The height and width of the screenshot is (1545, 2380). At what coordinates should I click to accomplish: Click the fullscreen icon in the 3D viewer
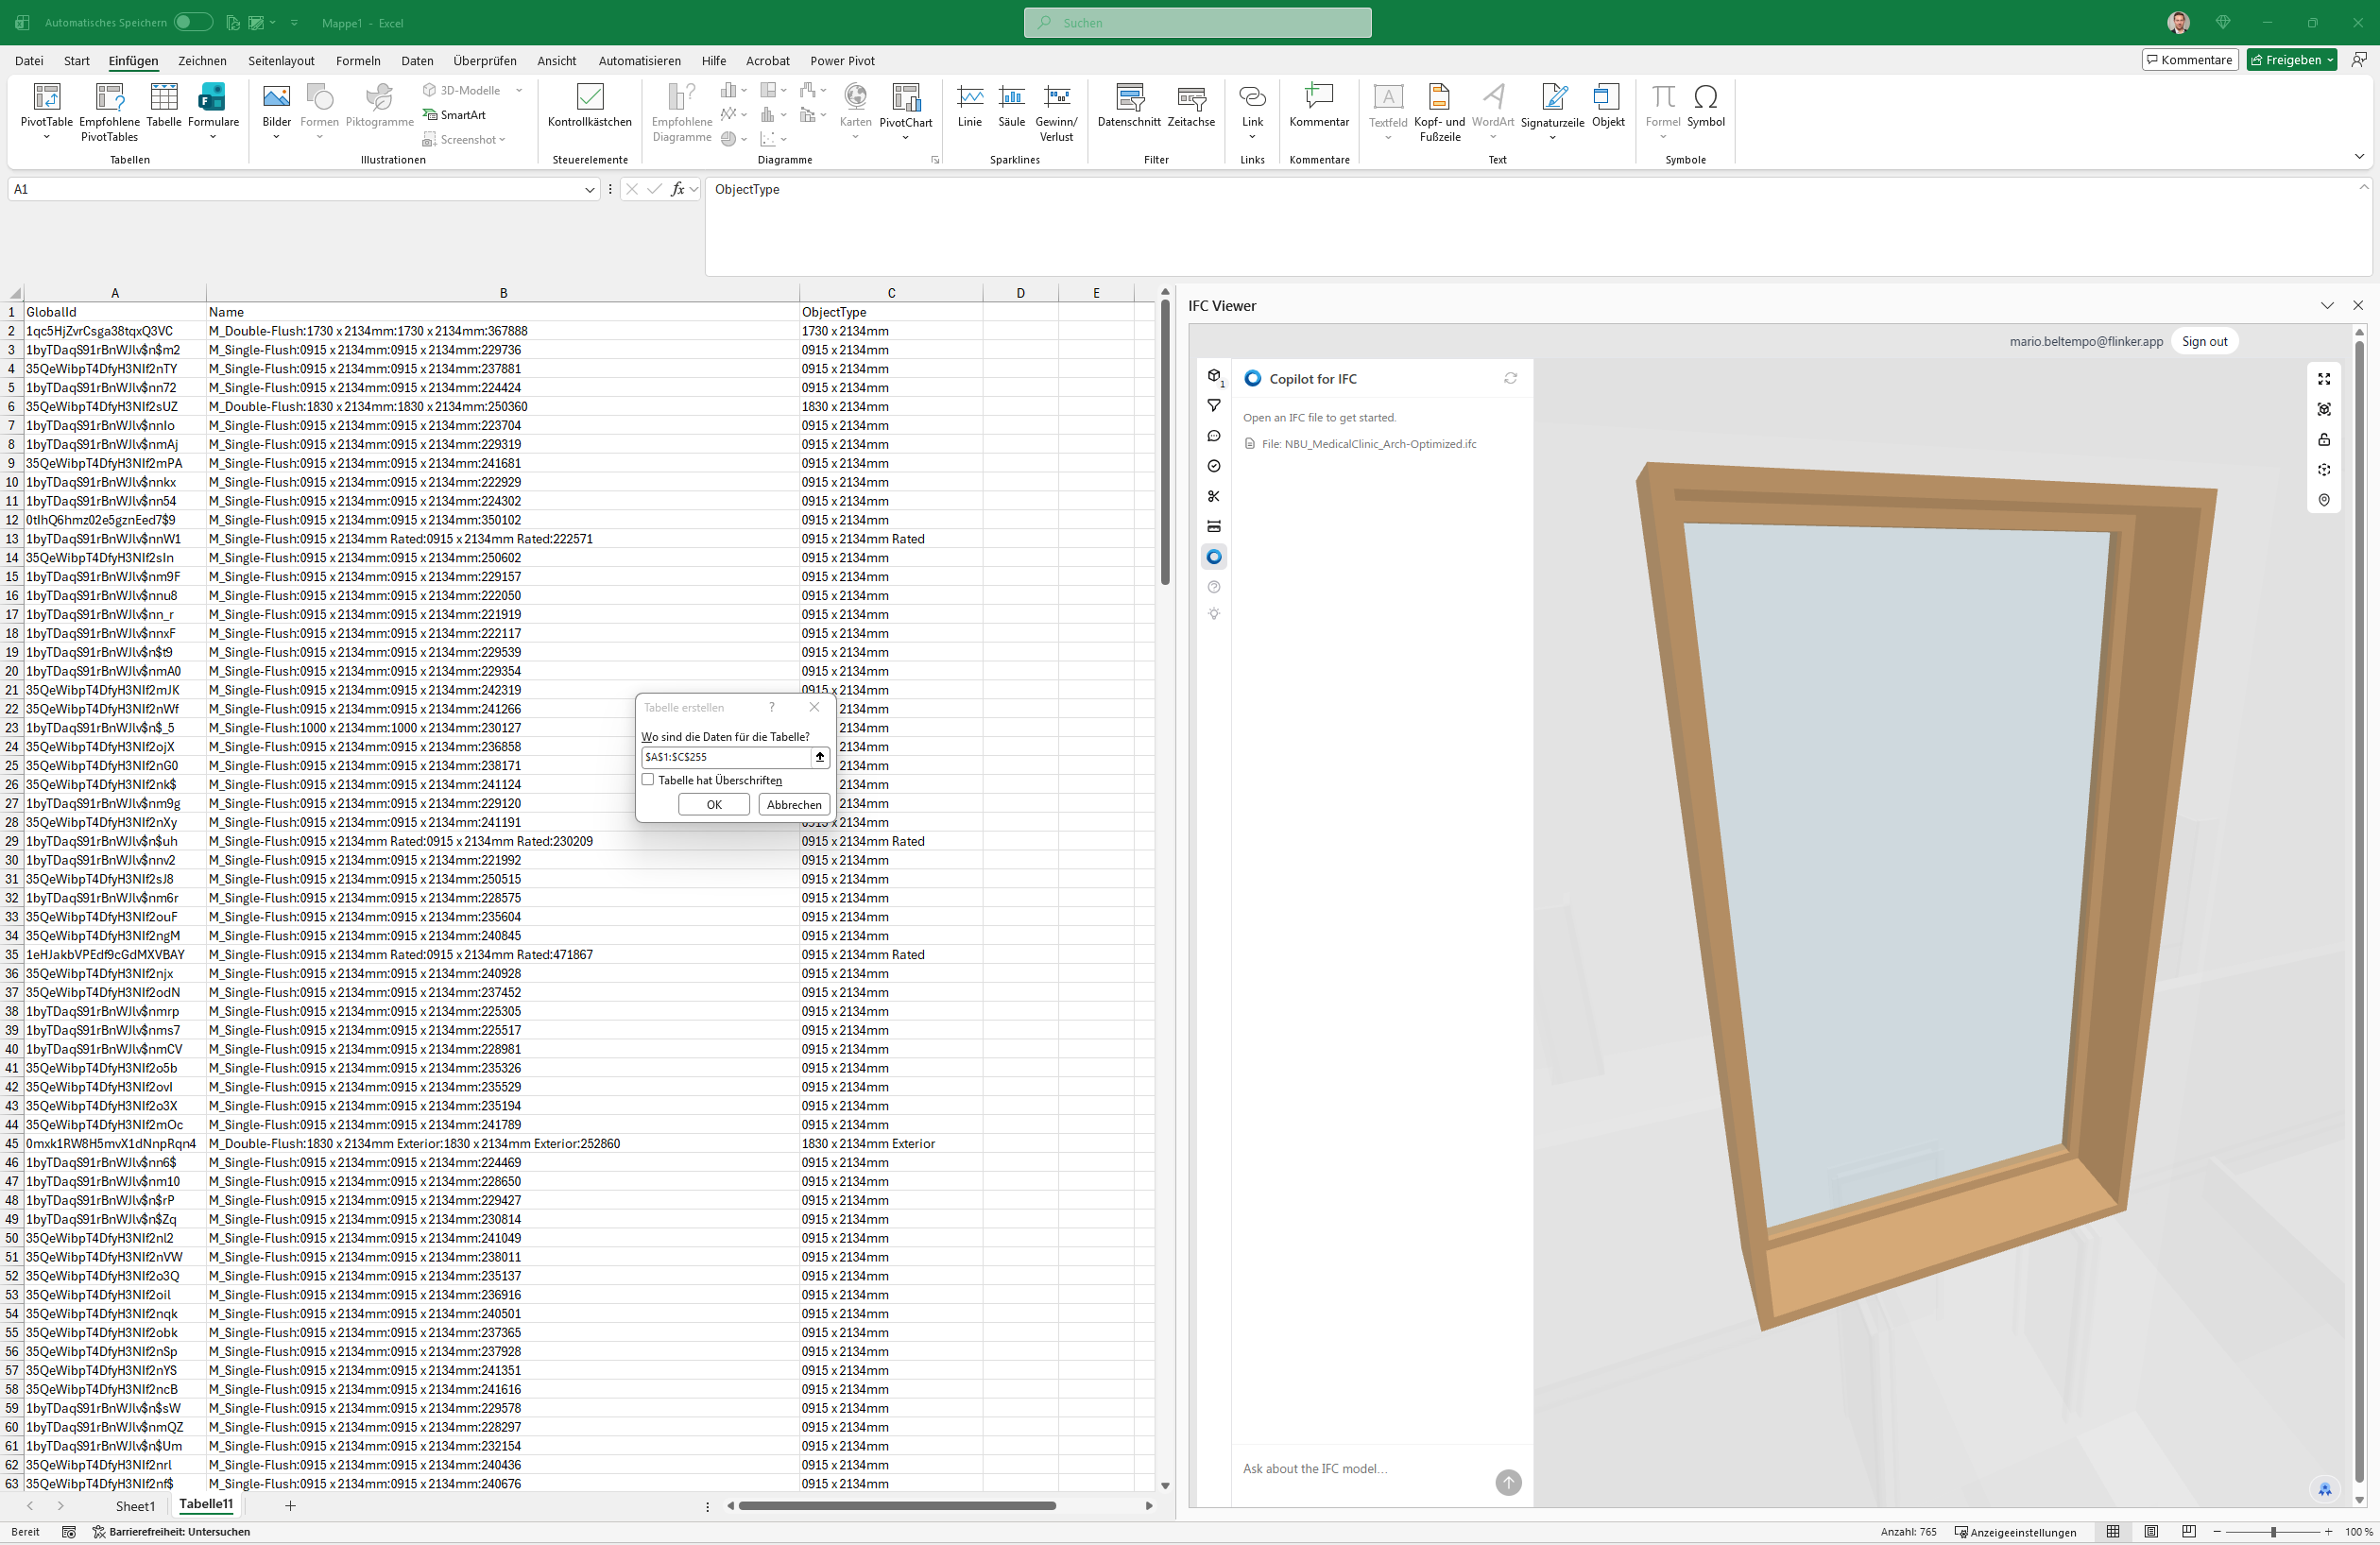click(x=2323, y=379)
